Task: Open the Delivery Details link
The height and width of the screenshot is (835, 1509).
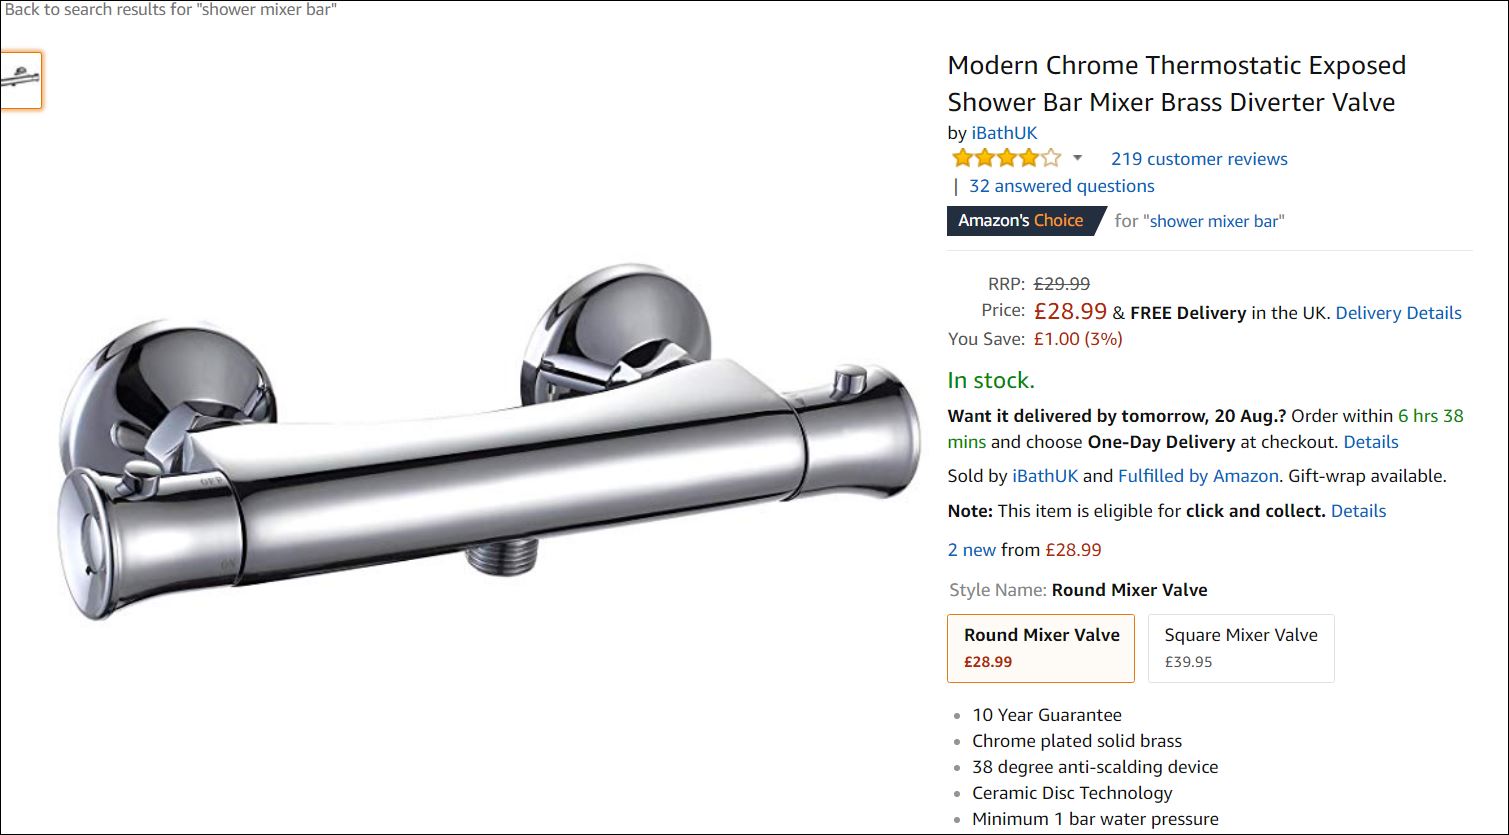Action: pos(1398,313)
